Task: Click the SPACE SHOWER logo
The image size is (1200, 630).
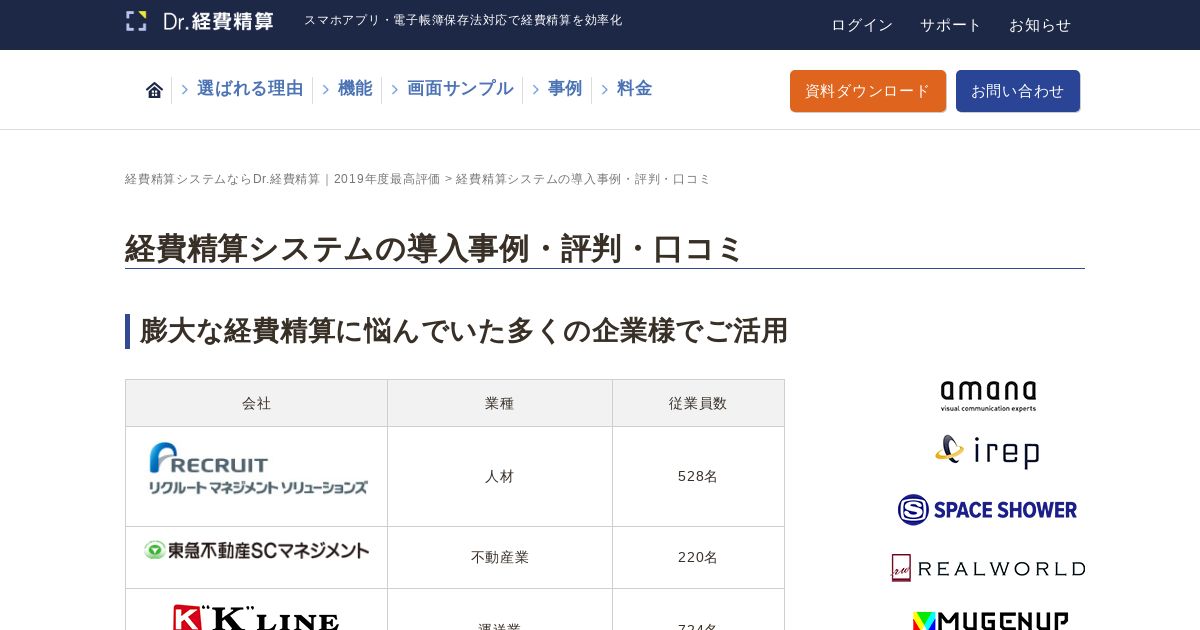Action: [988, 510]
